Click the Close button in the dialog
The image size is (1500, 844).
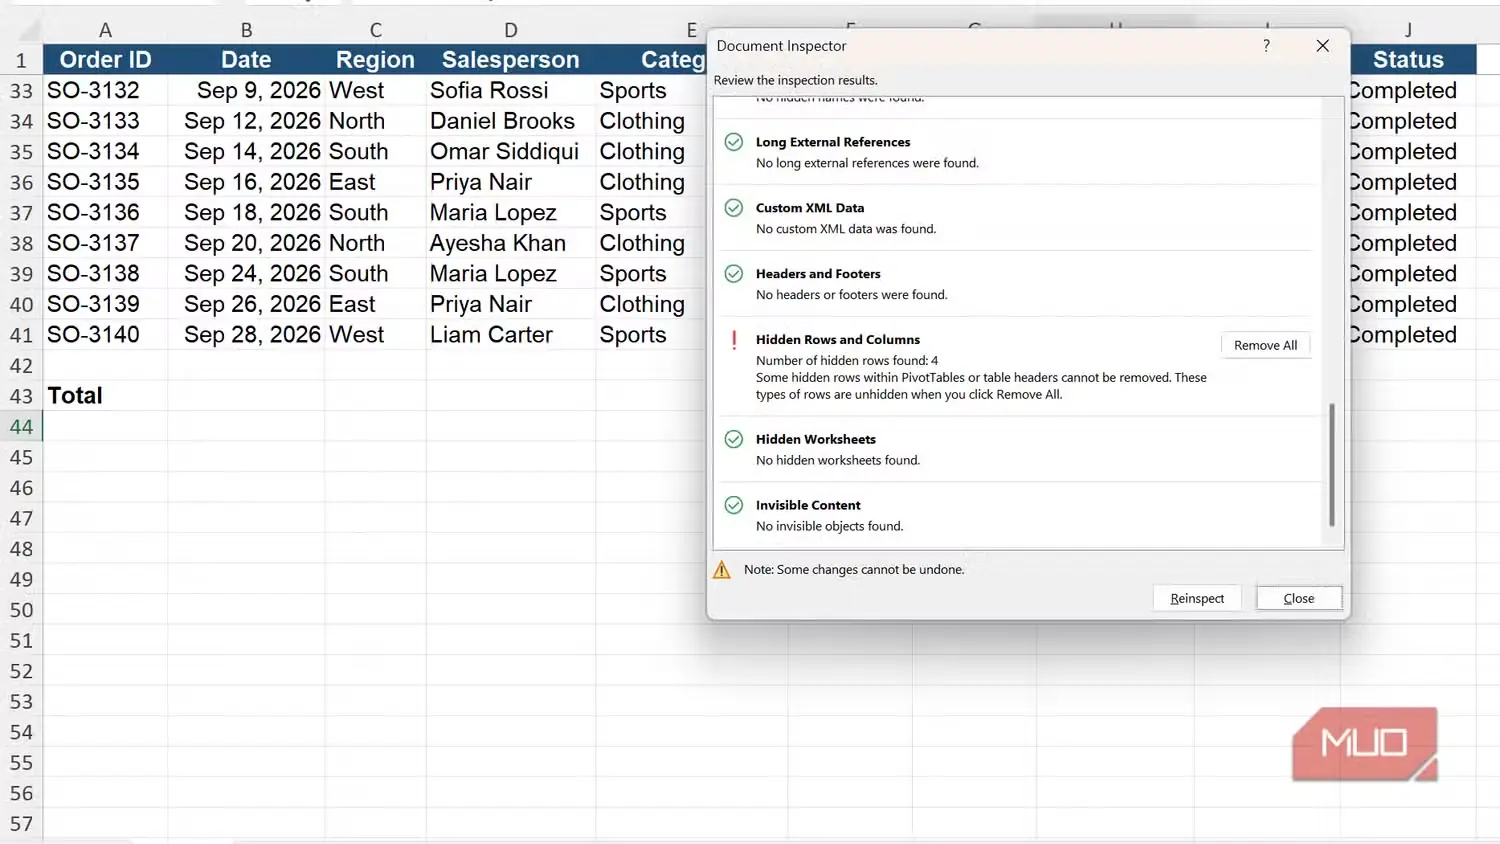click(1298, 598)
